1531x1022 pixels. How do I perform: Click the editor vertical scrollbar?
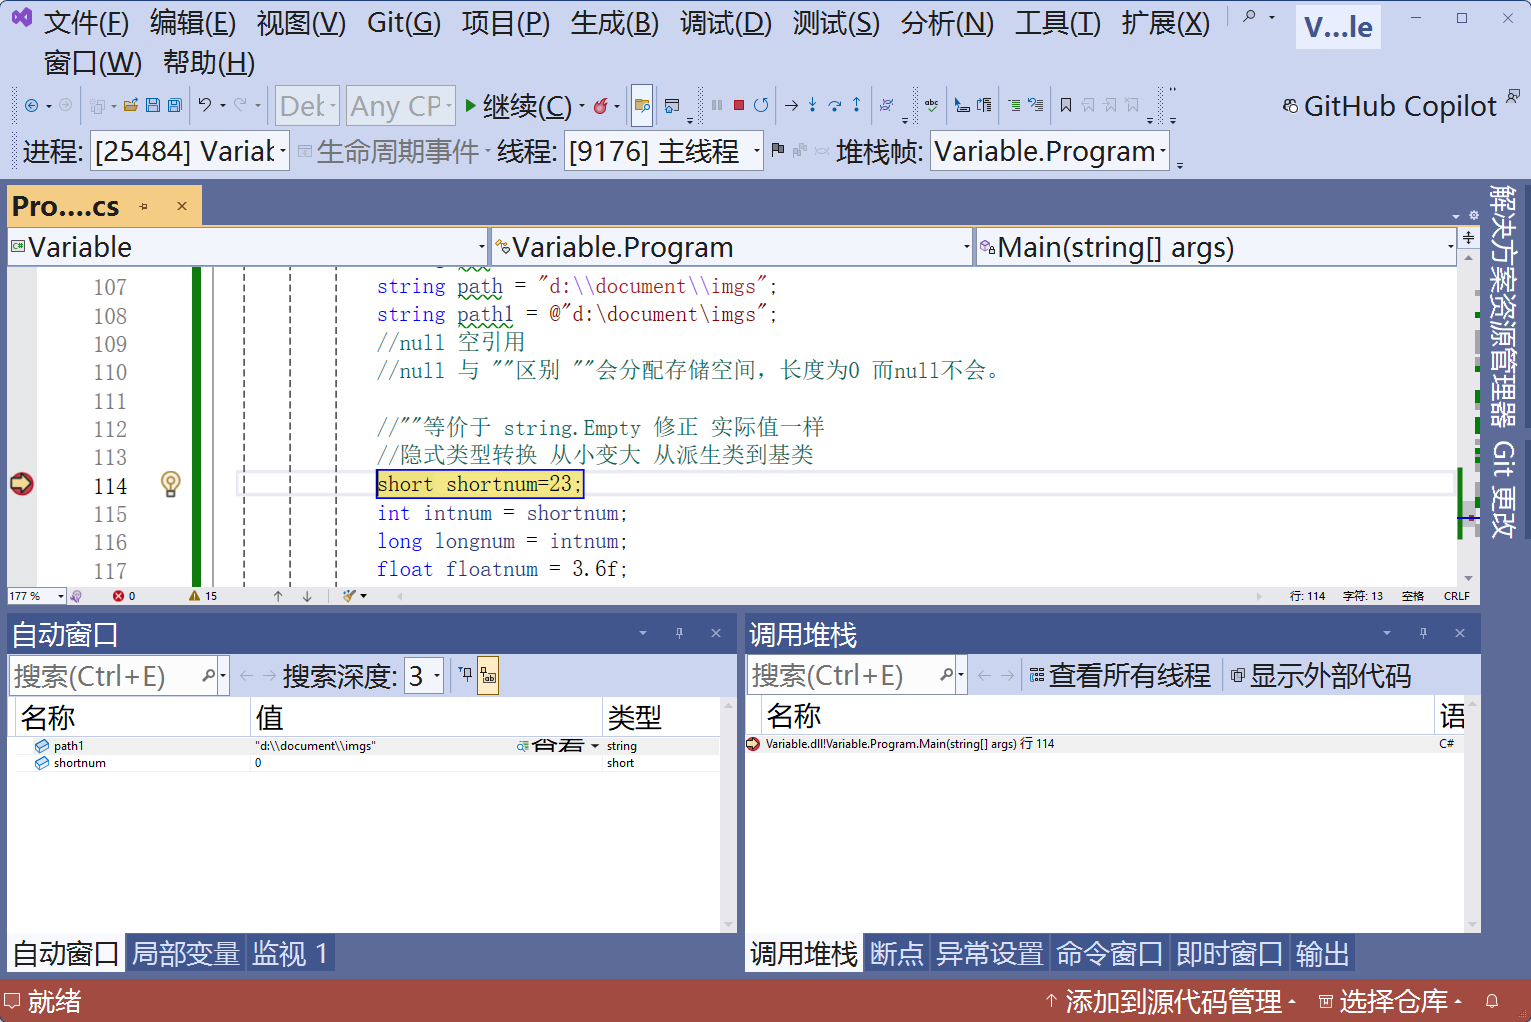tap(1467, 418)
